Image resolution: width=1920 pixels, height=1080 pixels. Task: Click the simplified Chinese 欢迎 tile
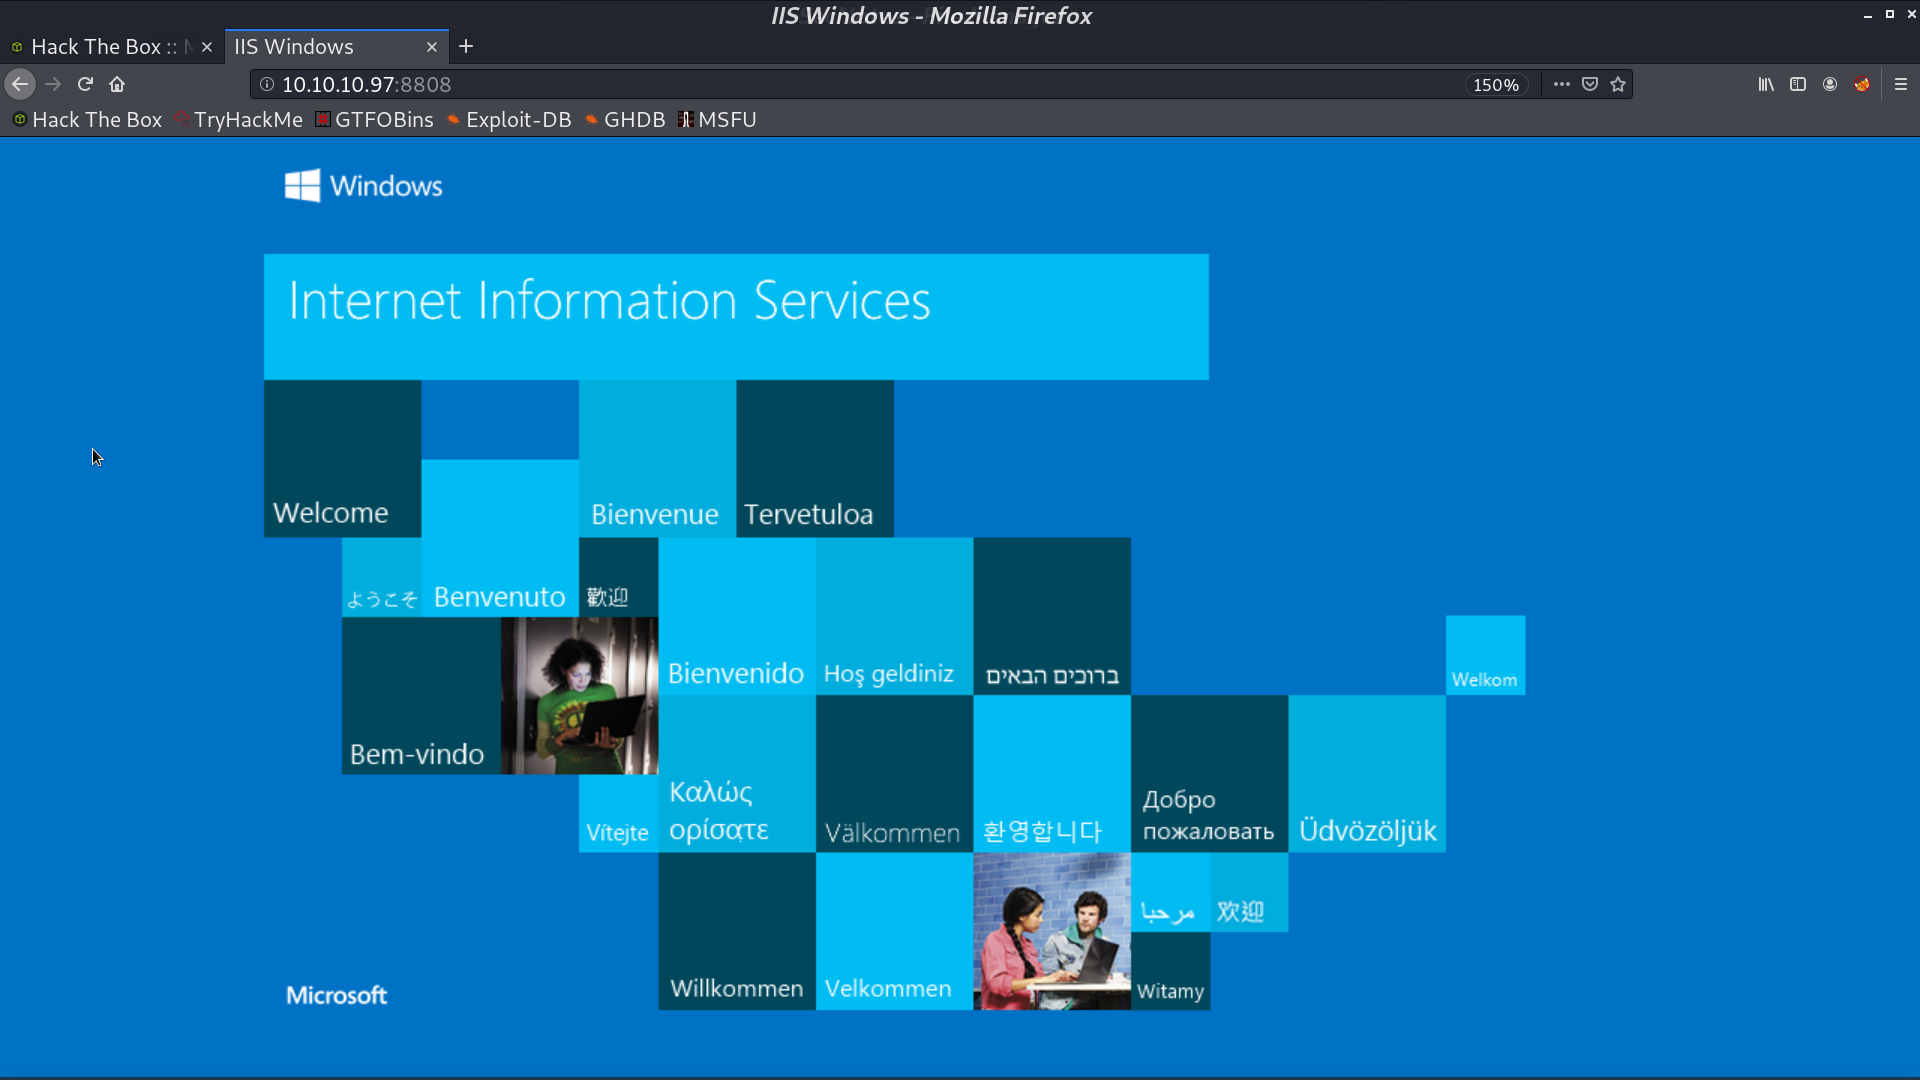[1249, 892]
